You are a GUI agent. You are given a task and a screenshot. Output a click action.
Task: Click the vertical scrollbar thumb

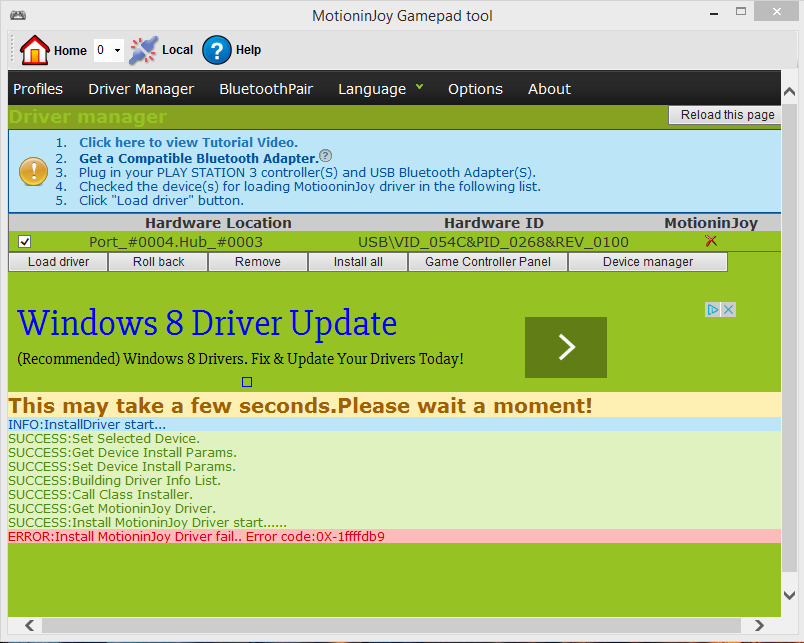click(790, 338)
